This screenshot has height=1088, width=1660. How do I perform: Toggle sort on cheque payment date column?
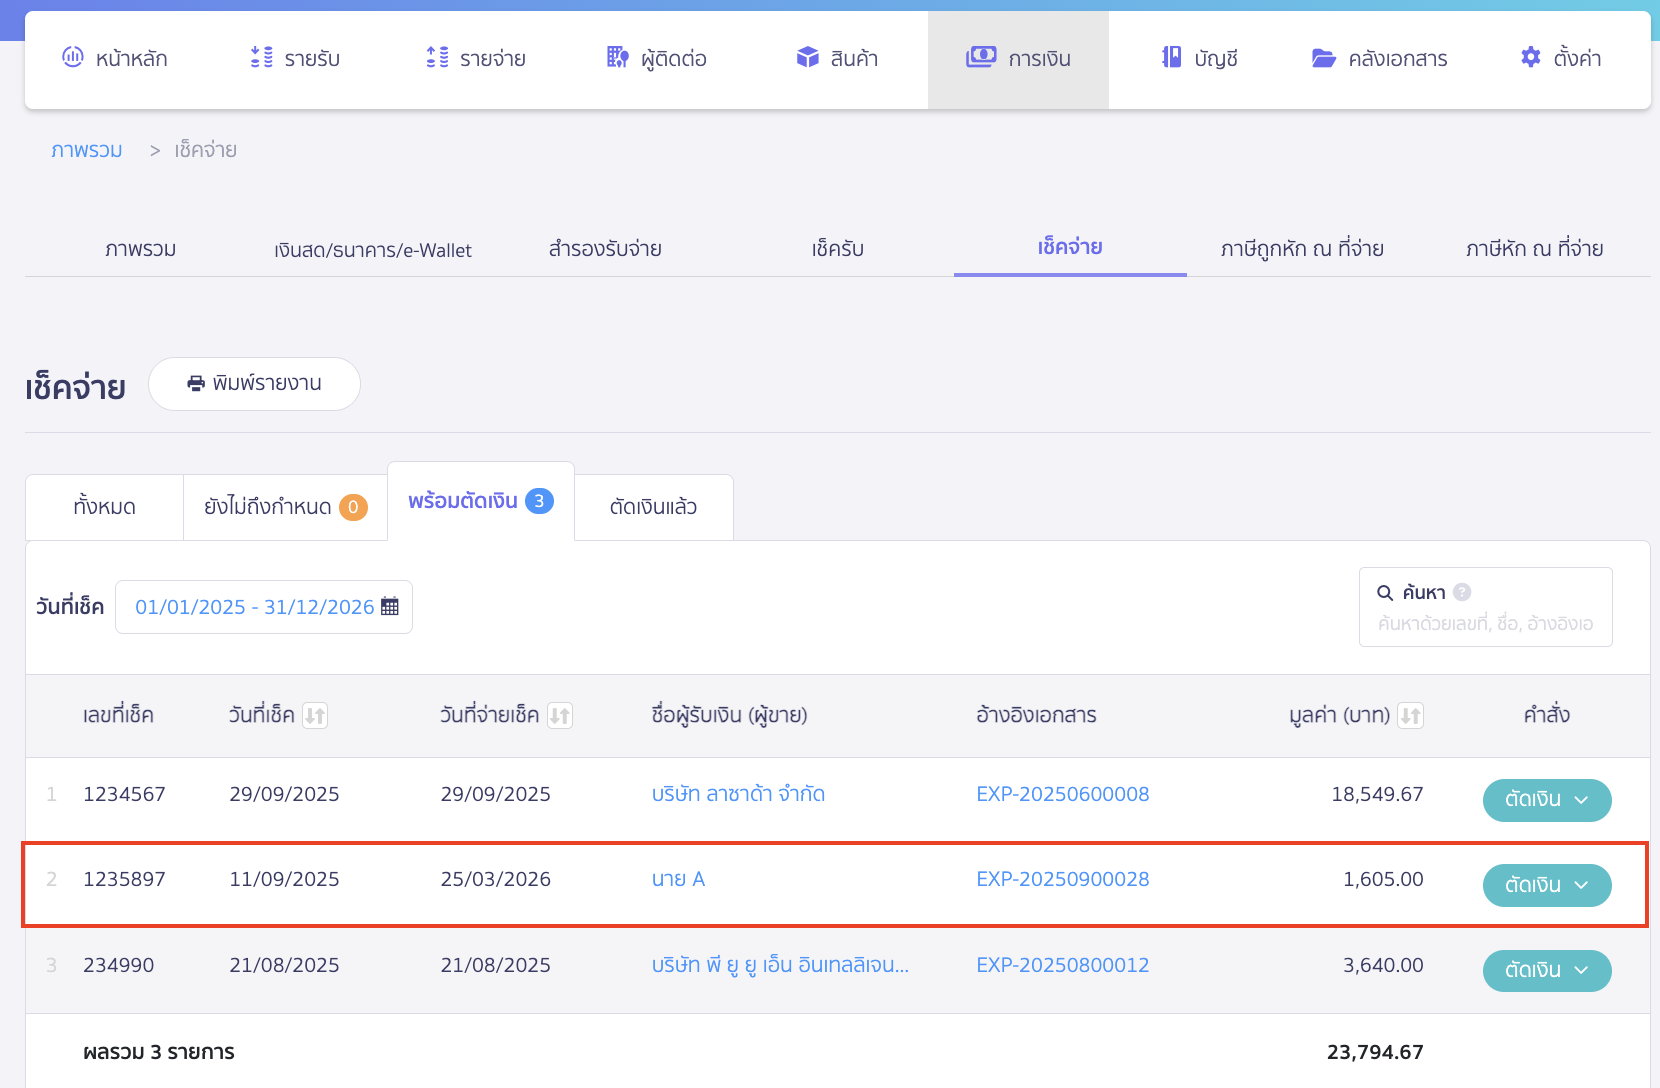(560, 716)
